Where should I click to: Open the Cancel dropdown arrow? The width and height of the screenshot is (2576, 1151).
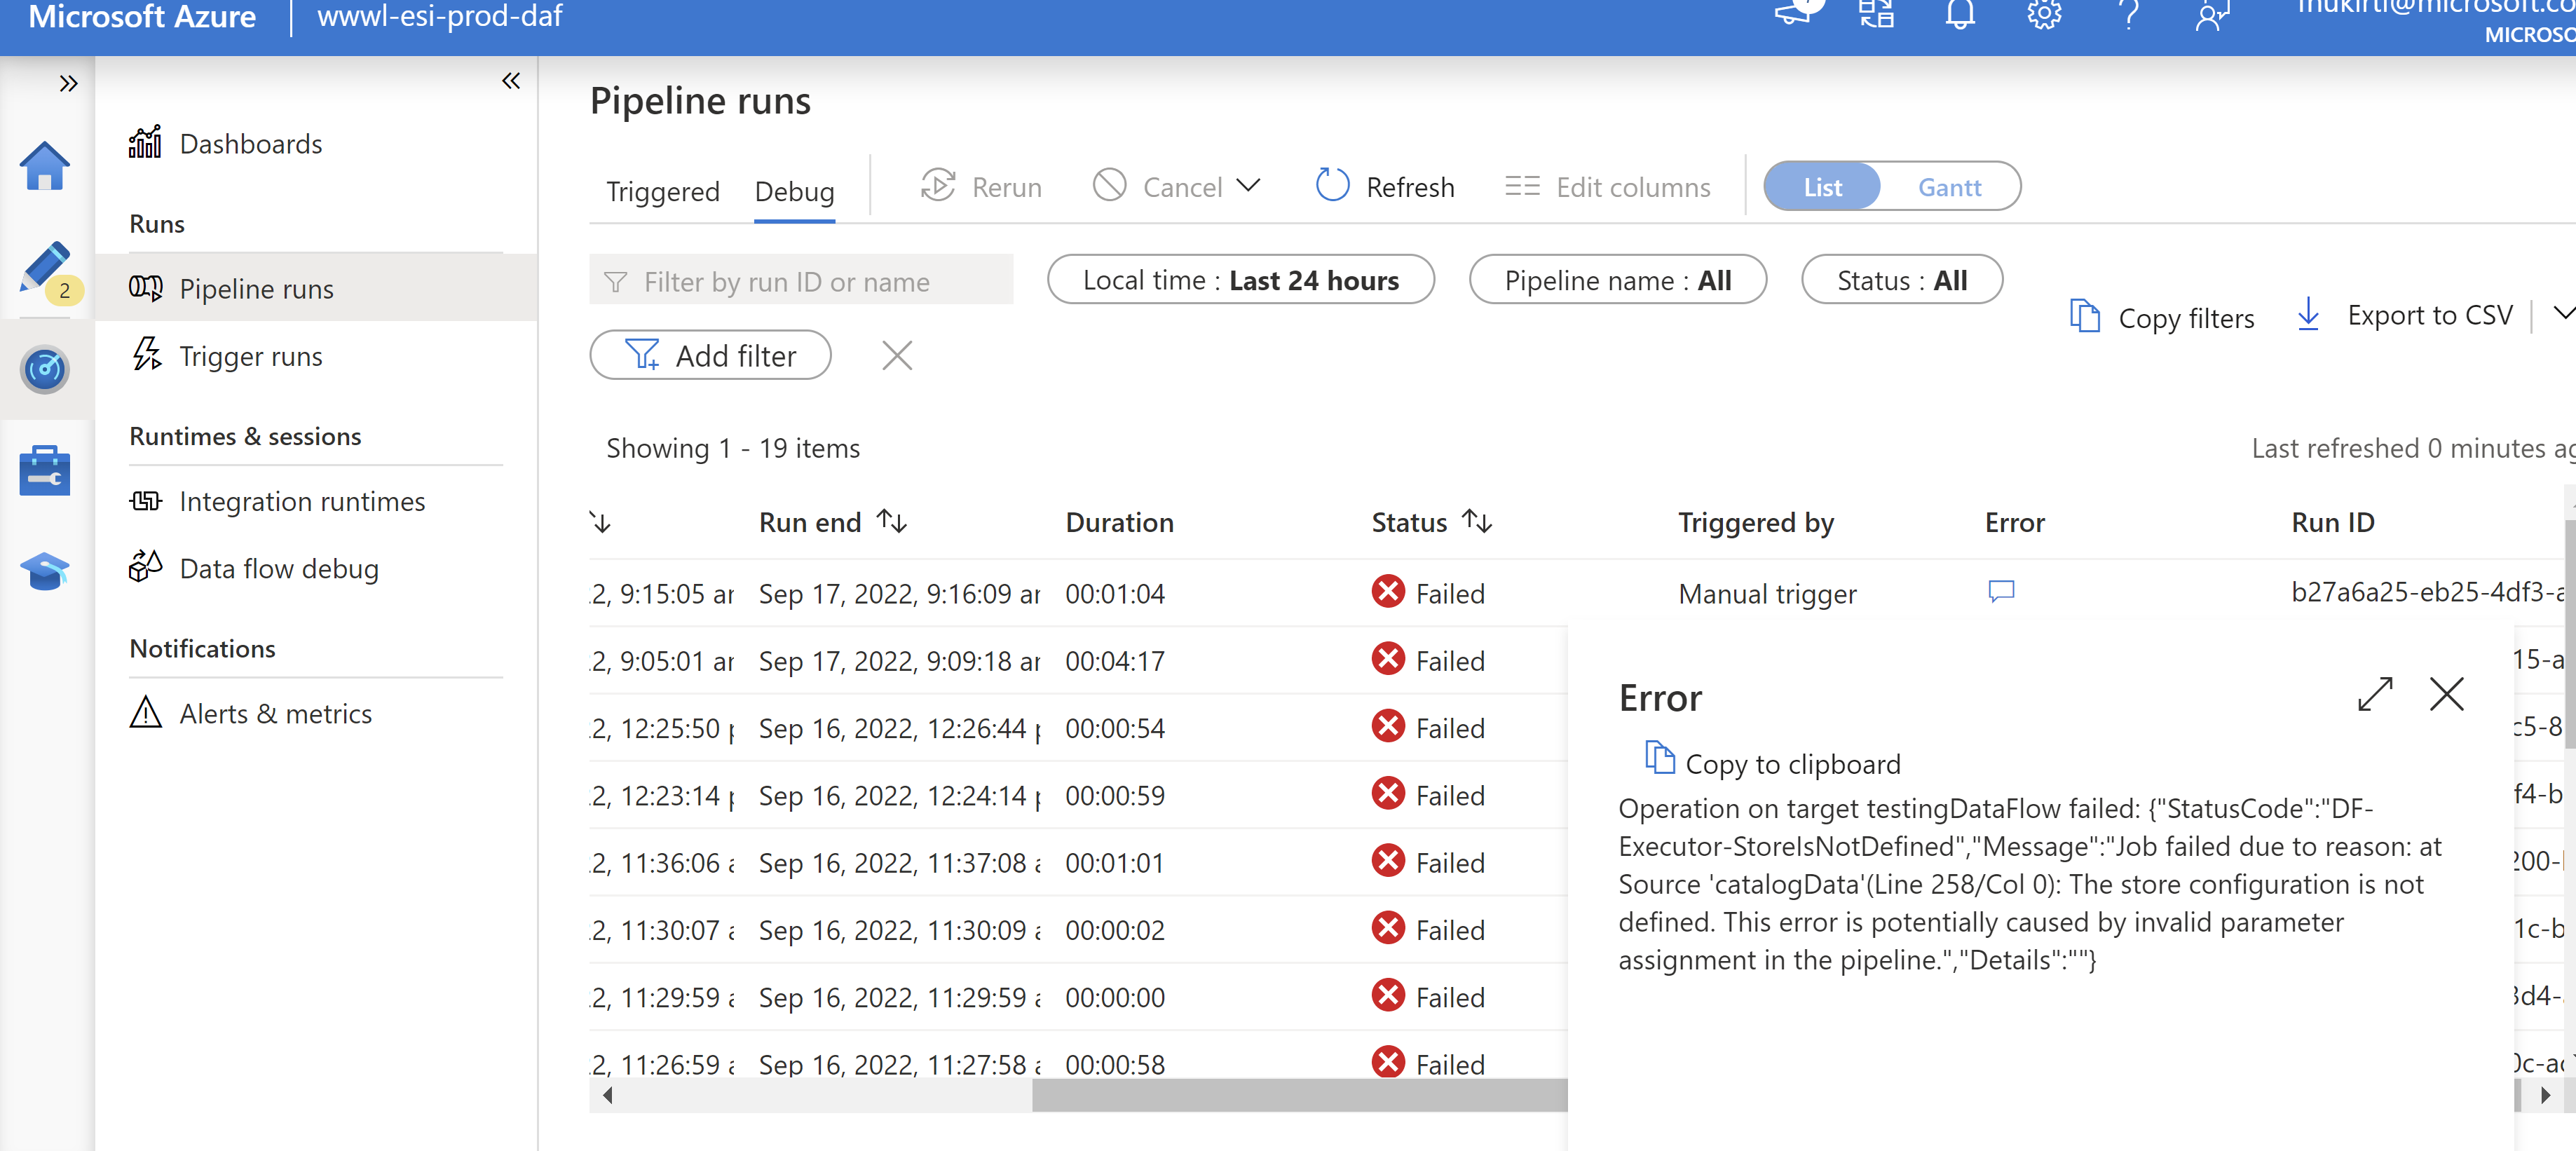pyautogui.click(x=1248, y=186)
